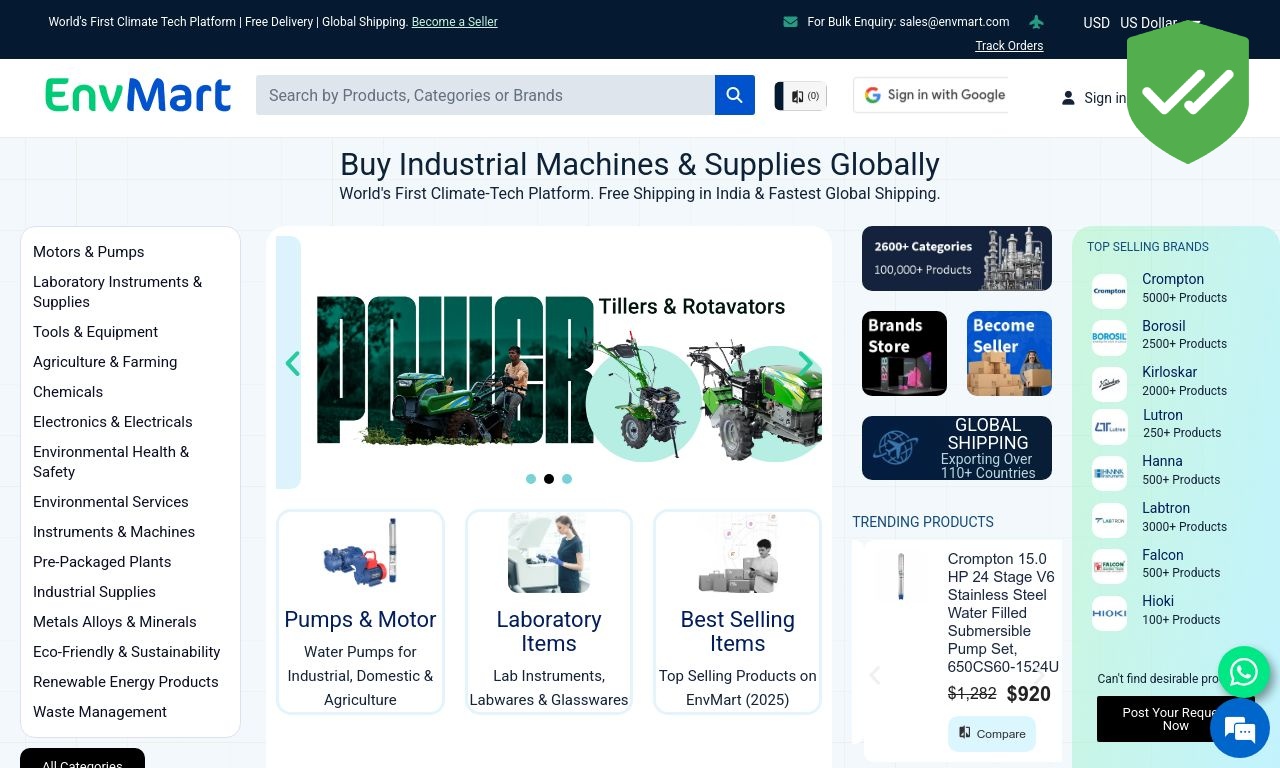Click the Crompton submersible pump image
Image resolution: width=1280 pixels, height=768 pixels.
(901, 576)
